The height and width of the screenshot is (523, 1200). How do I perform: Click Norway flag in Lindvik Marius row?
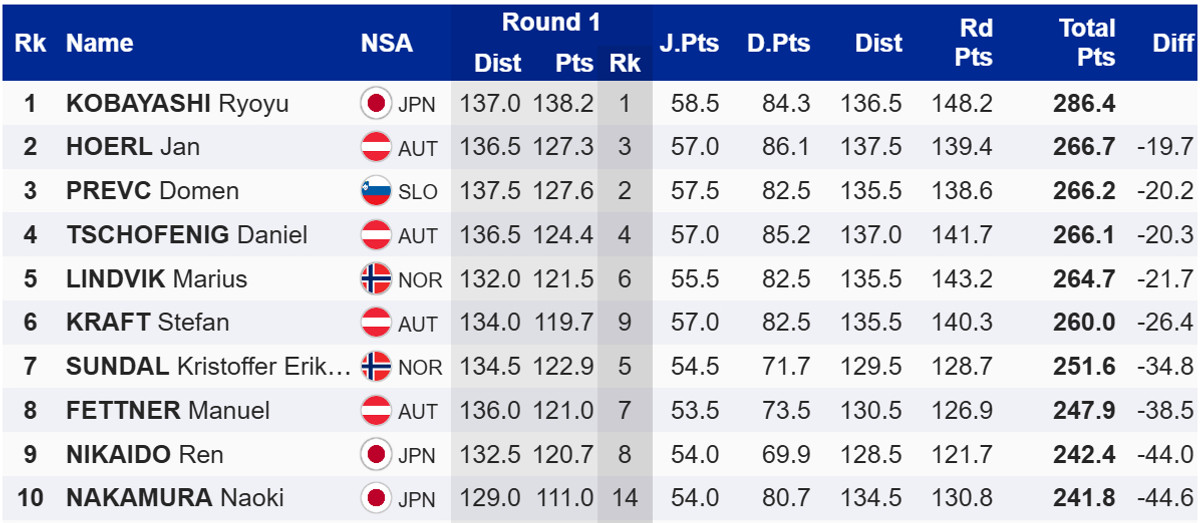point(376,279)
